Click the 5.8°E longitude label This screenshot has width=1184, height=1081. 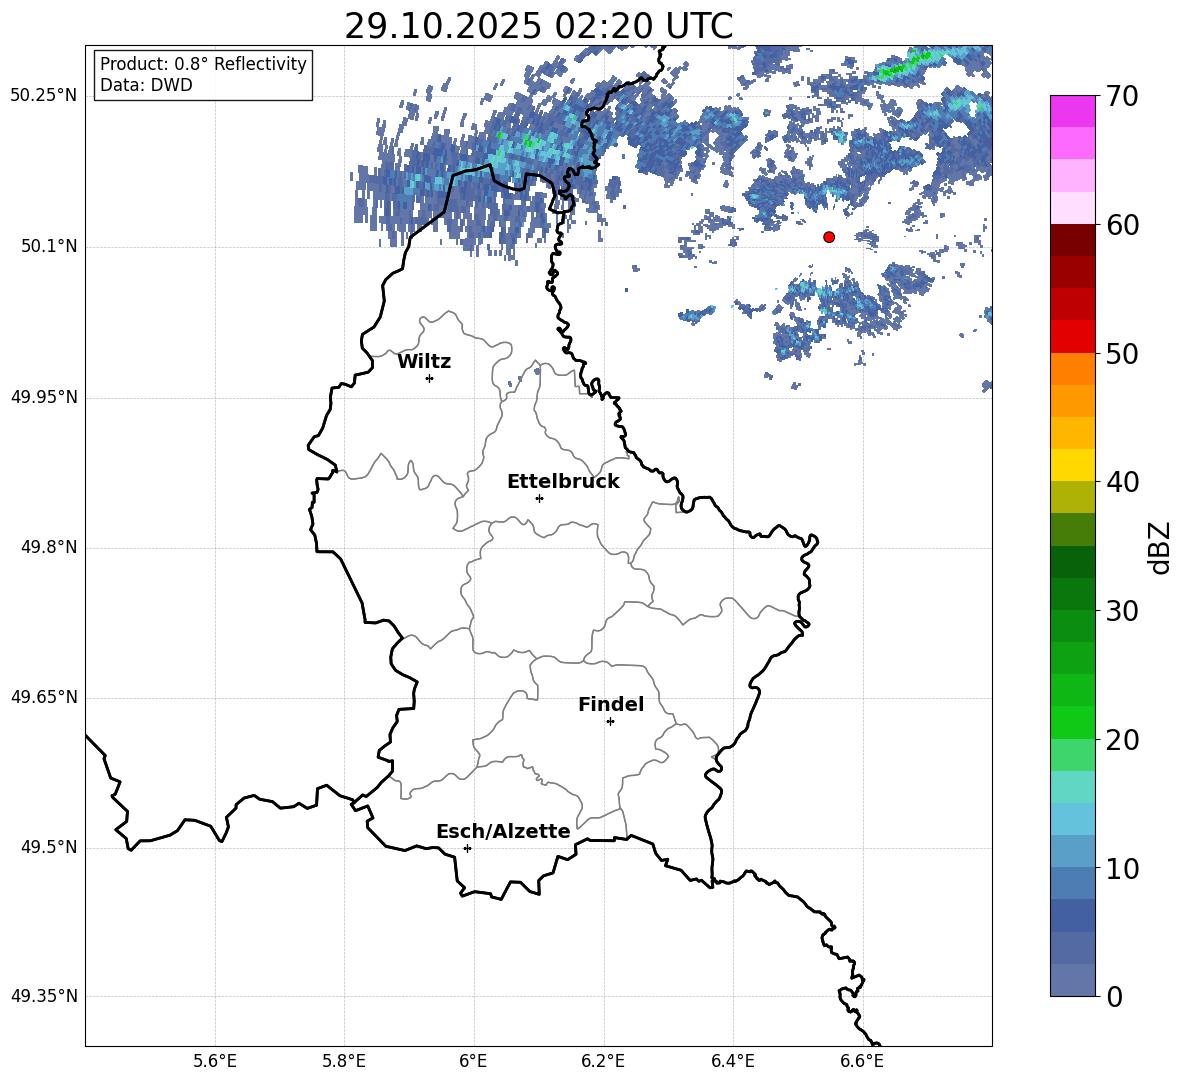click(x=344, y=1061)
